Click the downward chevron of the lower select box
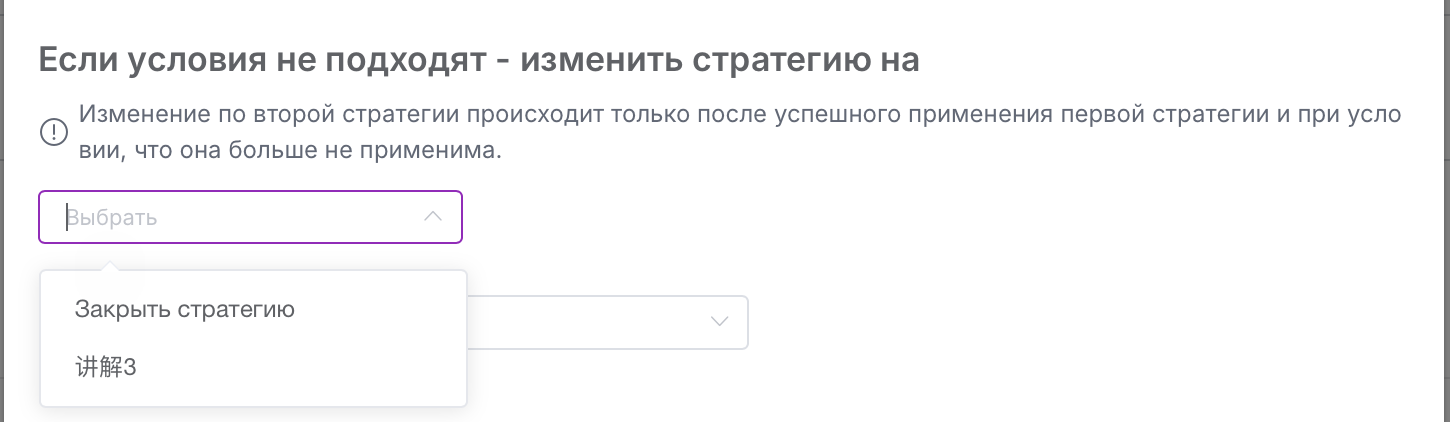The height and width of the screenshot is (422, 1450). click(x=719, y=322)
